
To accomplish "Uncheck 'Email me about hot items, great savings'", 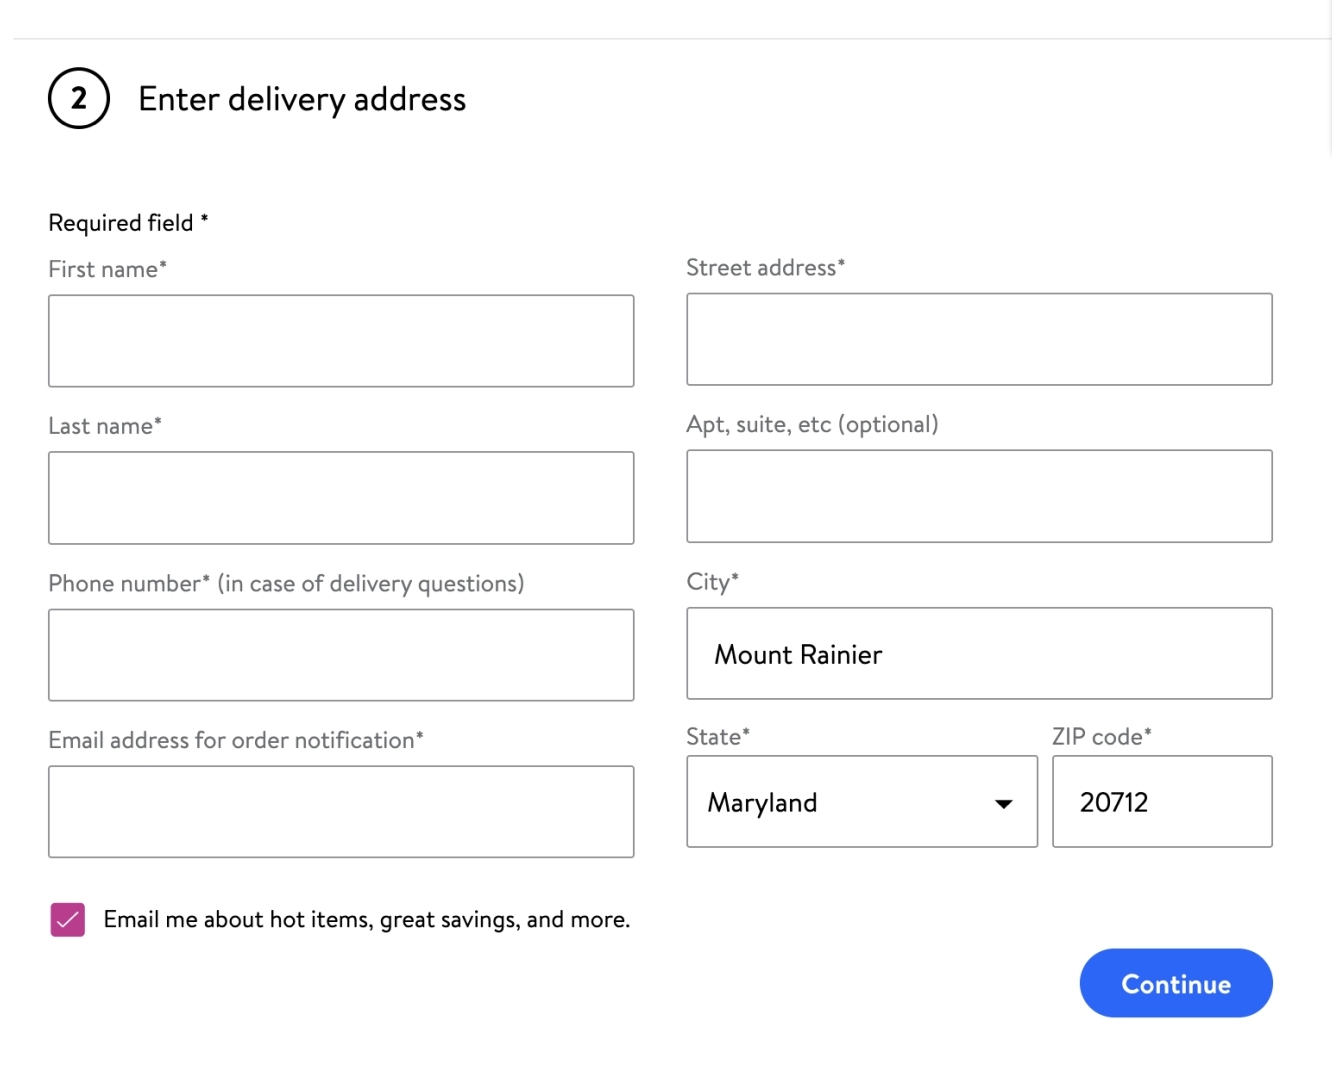I will [66, 919].
